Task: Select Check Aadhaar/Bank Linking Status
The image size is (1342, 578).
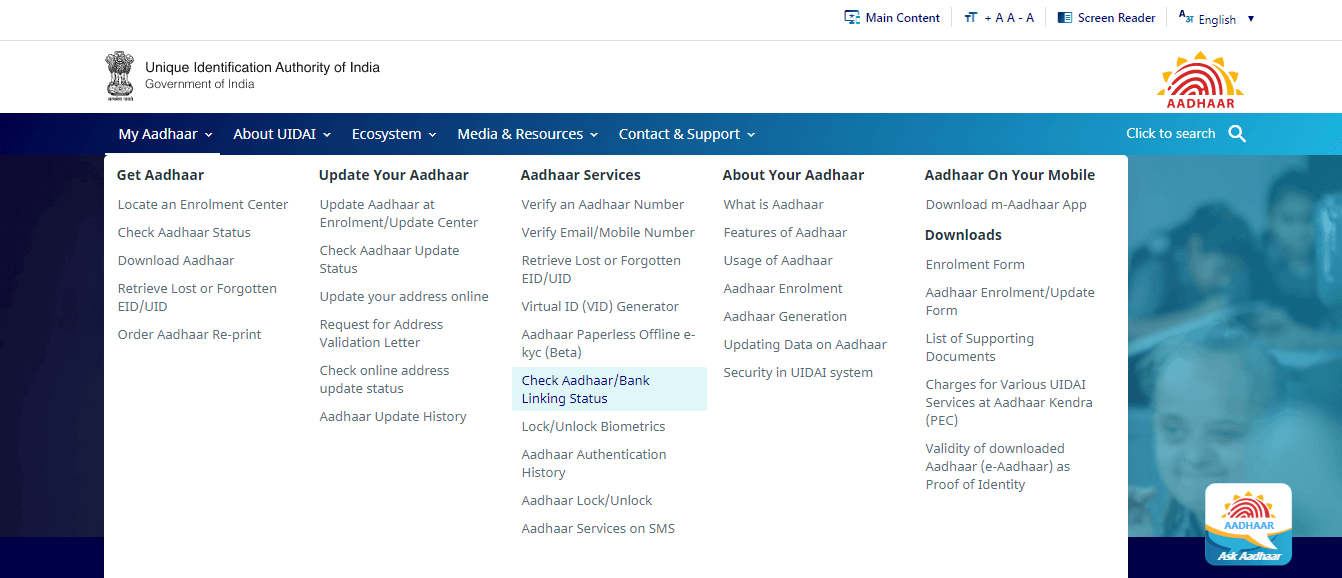Action: (609, 389)
